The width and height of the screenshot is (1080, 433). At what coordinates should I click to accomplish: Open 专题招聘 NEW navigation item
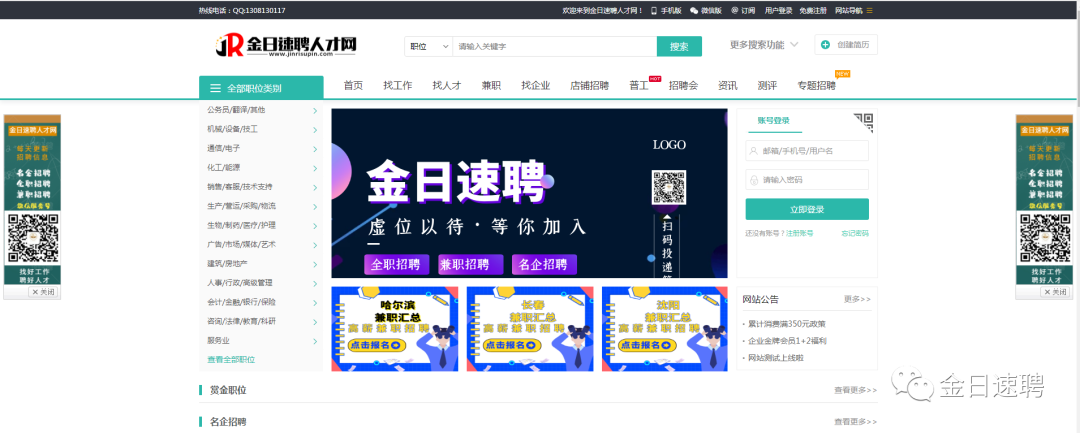click(817, 86)
